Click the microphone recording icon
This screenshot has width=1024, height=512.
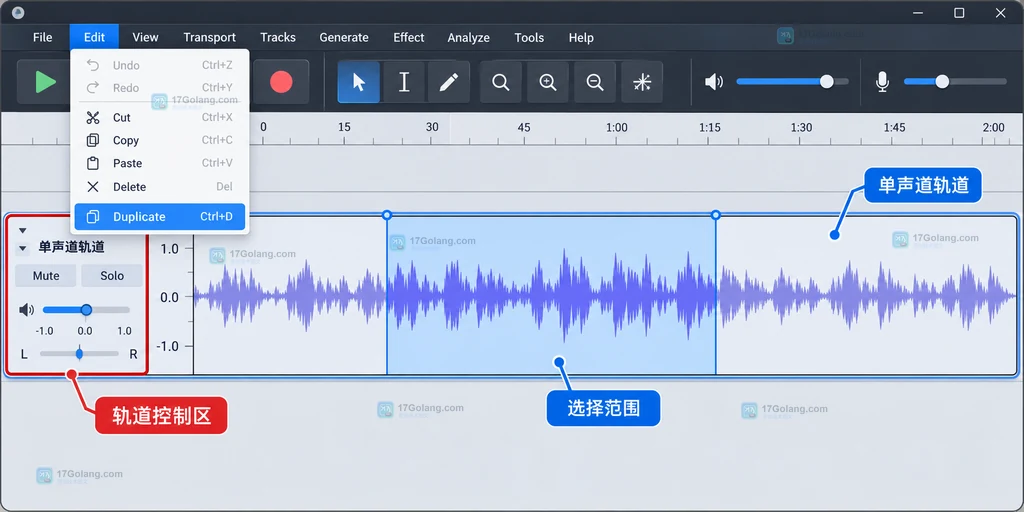click(882, 82)
